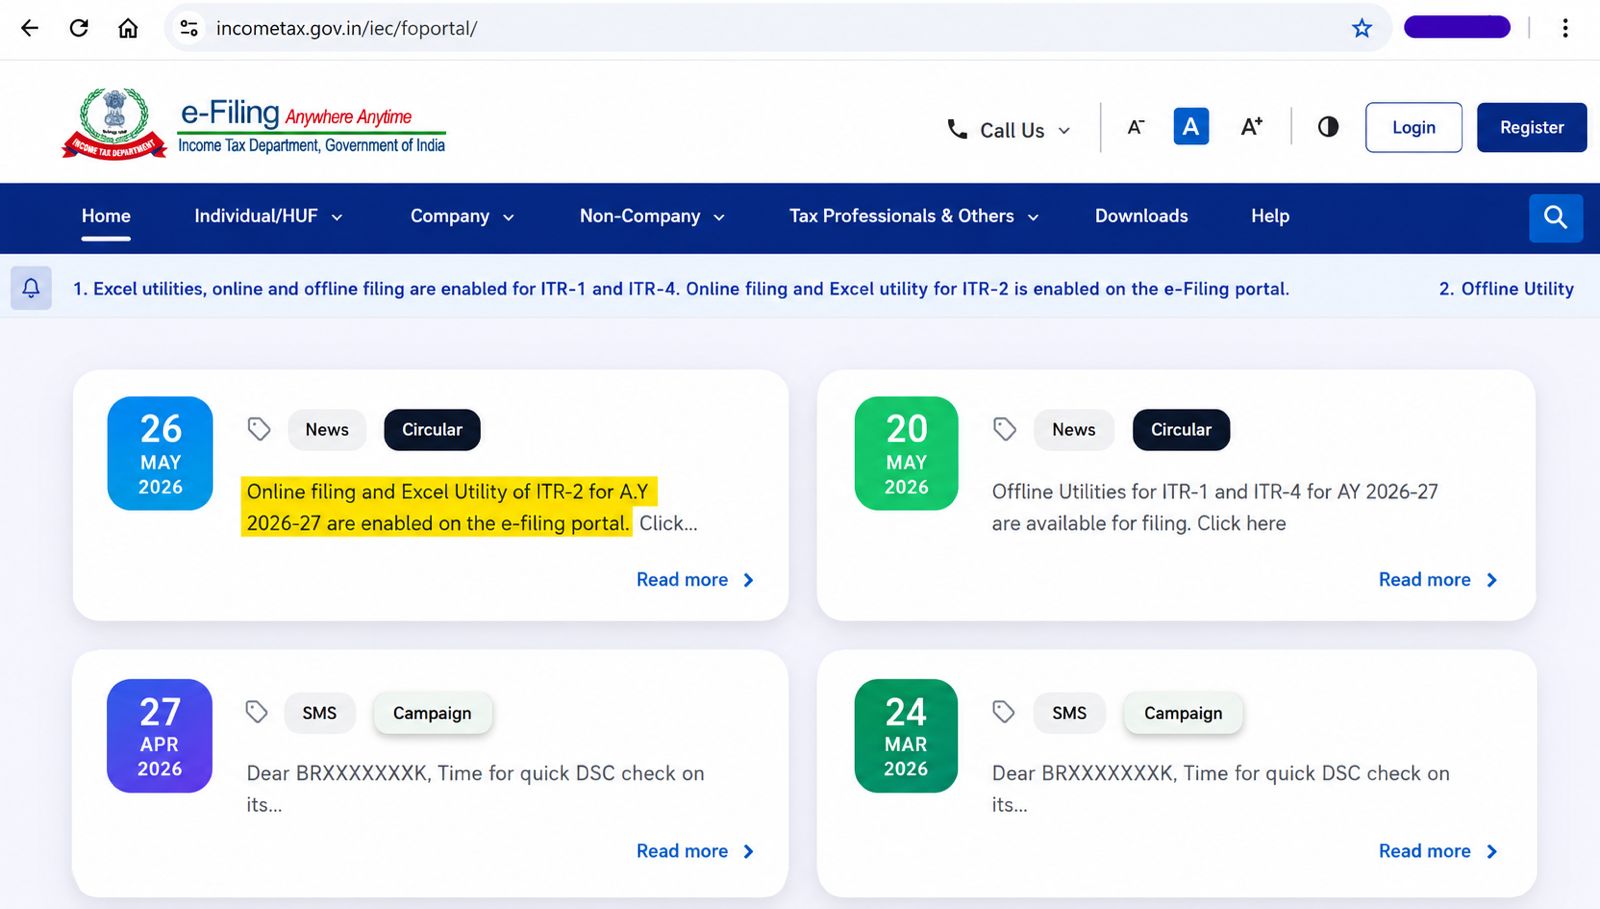Click the 24 MAR 2026 date badge
This screenshot has width=1600, height=909.
point(906,736)
